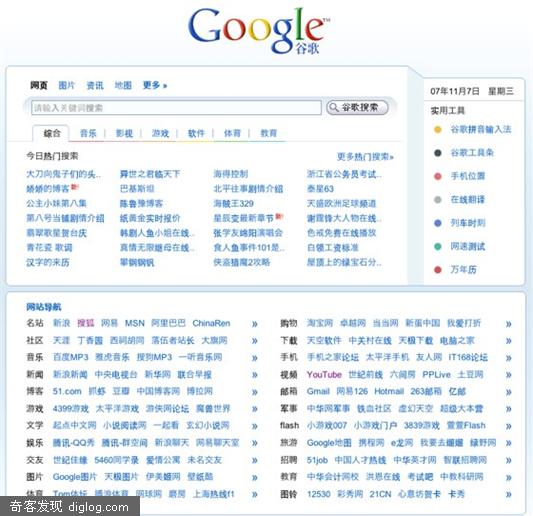Expand the 手机 row » arrow
Viewport: 533px width, 516px height.
(509, 358)
